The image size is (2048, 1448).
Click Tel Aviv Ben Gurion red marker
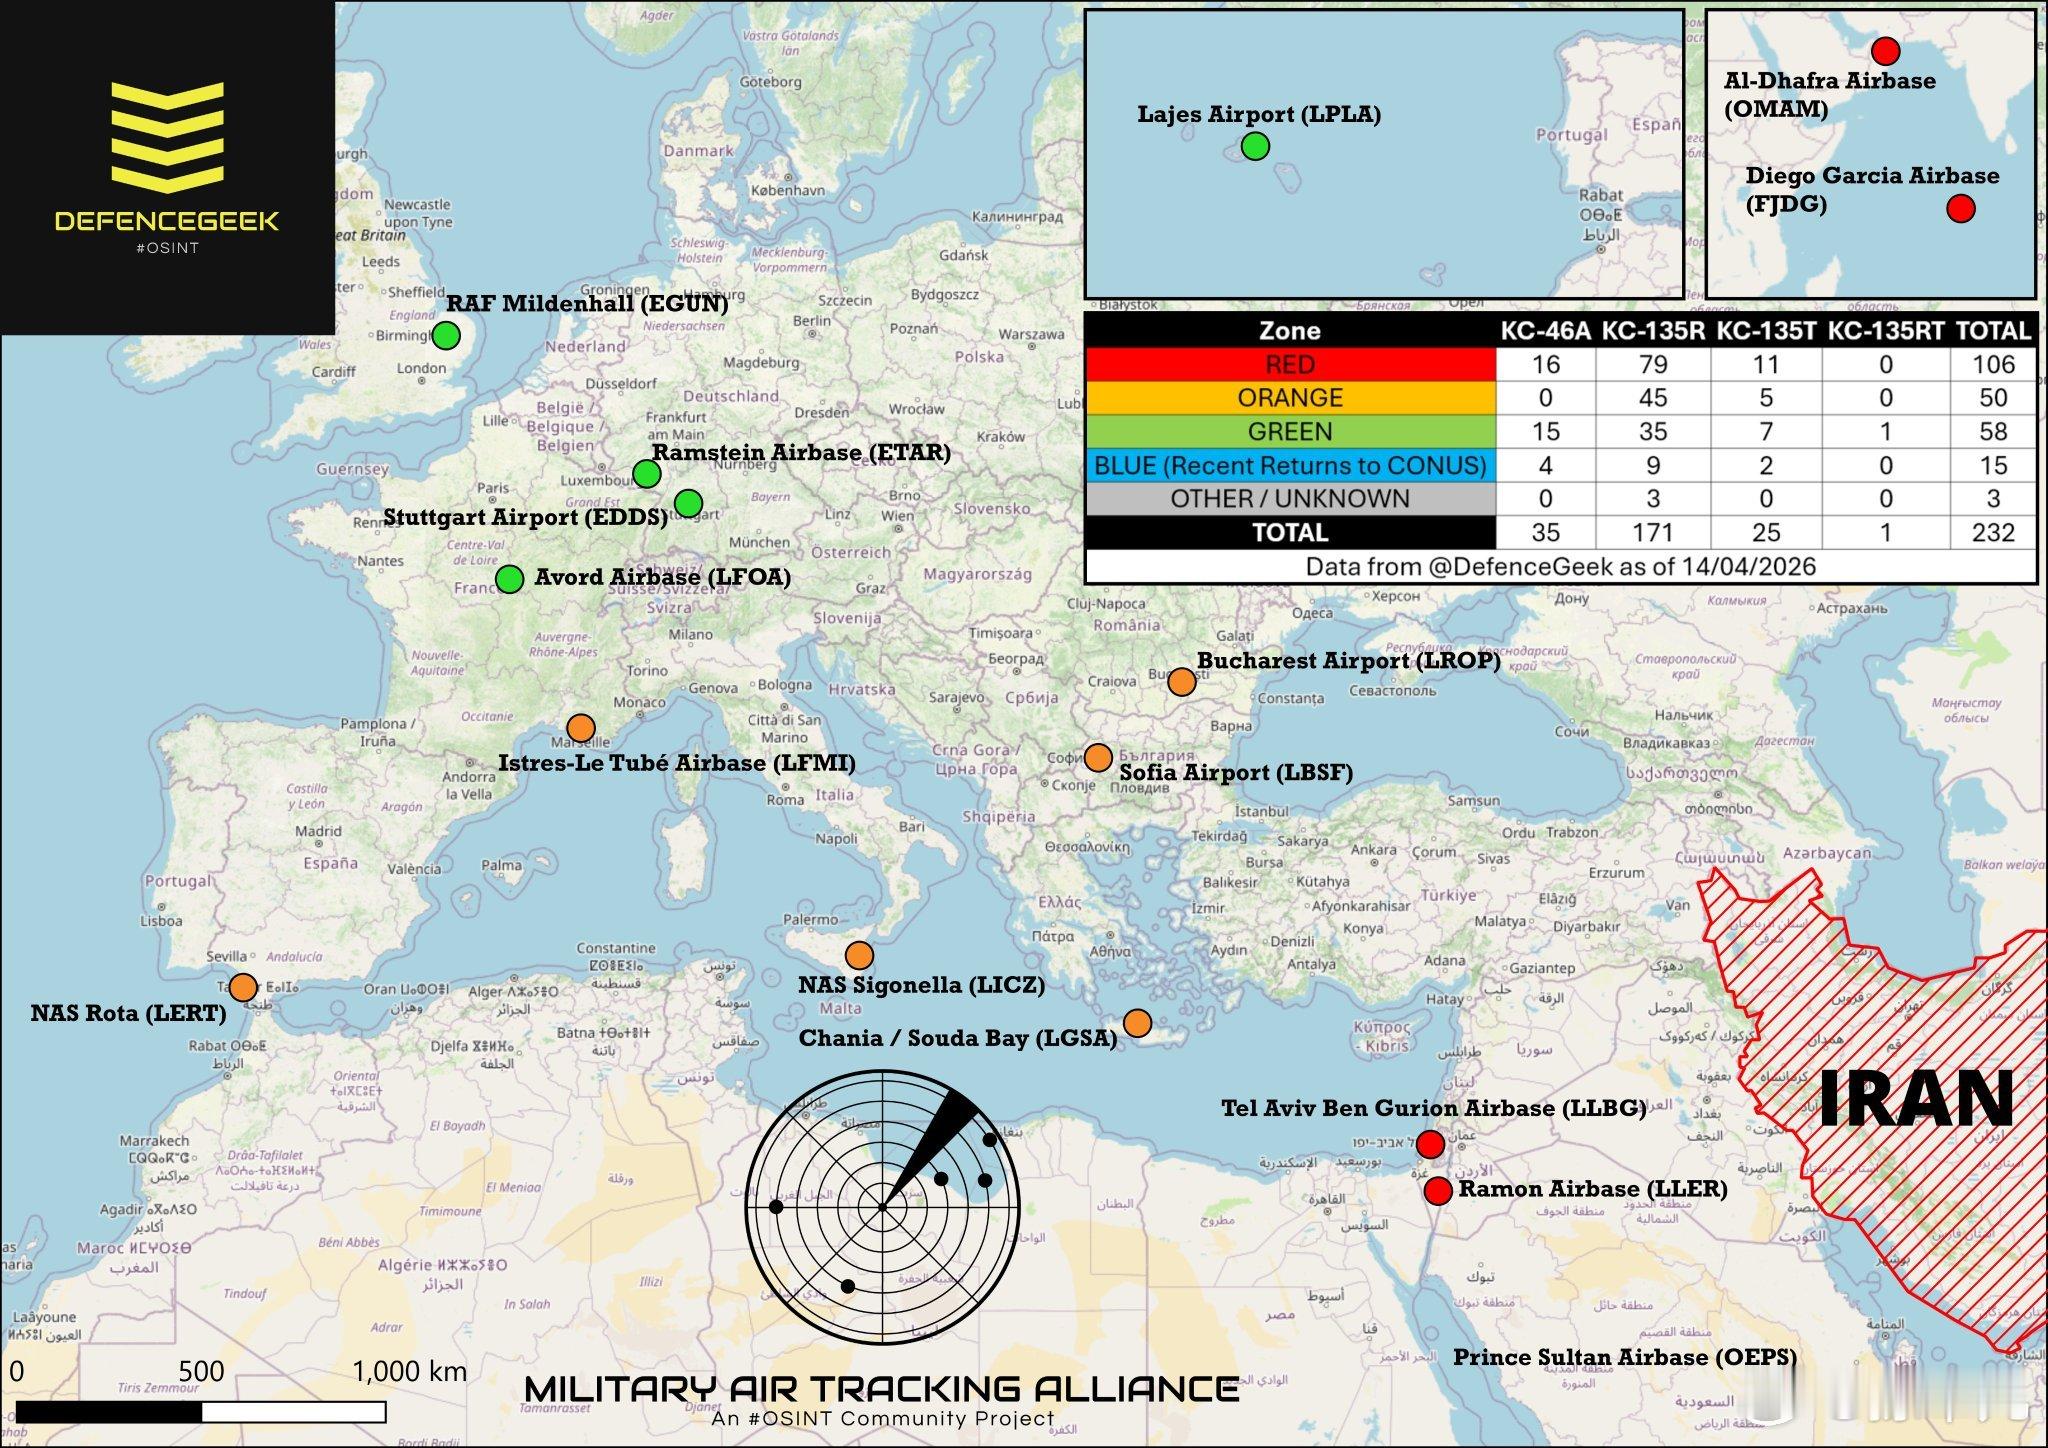click(x=1430, y=1144)
